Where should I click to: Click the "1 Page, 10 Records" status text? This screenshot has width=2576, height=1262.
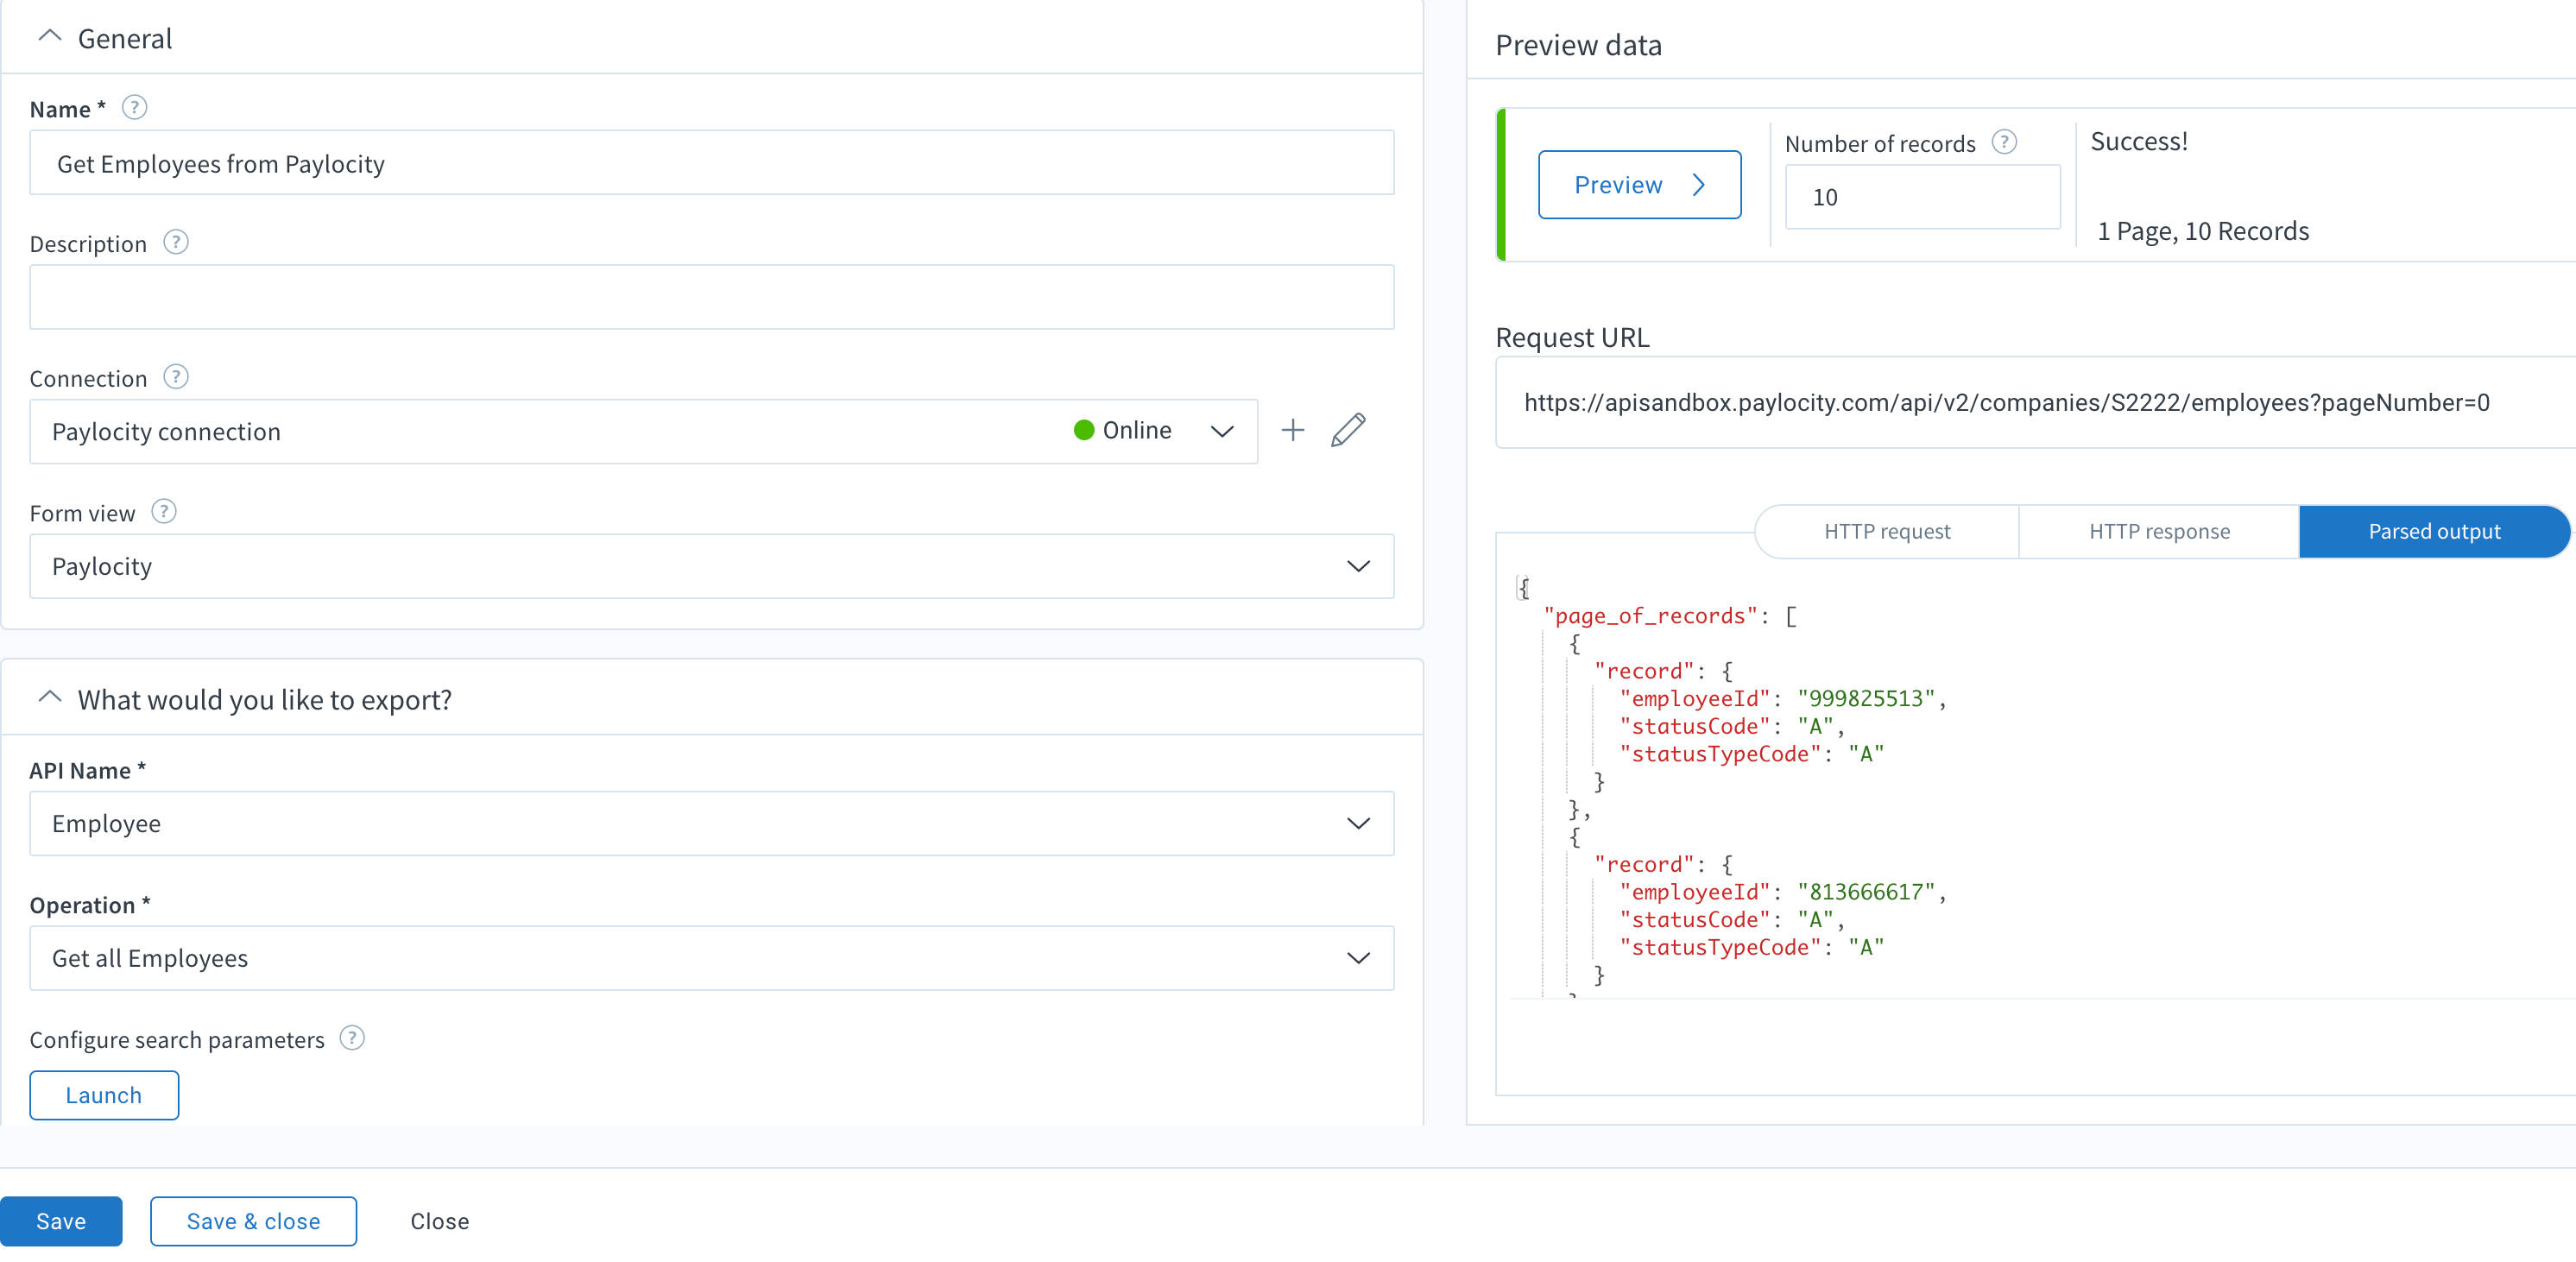tap(2203, 231)
